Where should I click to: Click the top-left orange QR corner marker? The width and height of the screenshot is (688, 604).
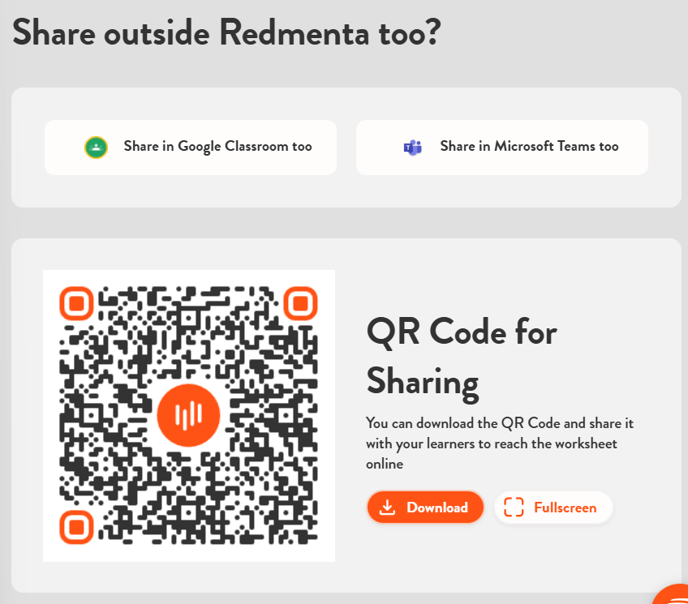pyautogui.click(x=77, y=303)
